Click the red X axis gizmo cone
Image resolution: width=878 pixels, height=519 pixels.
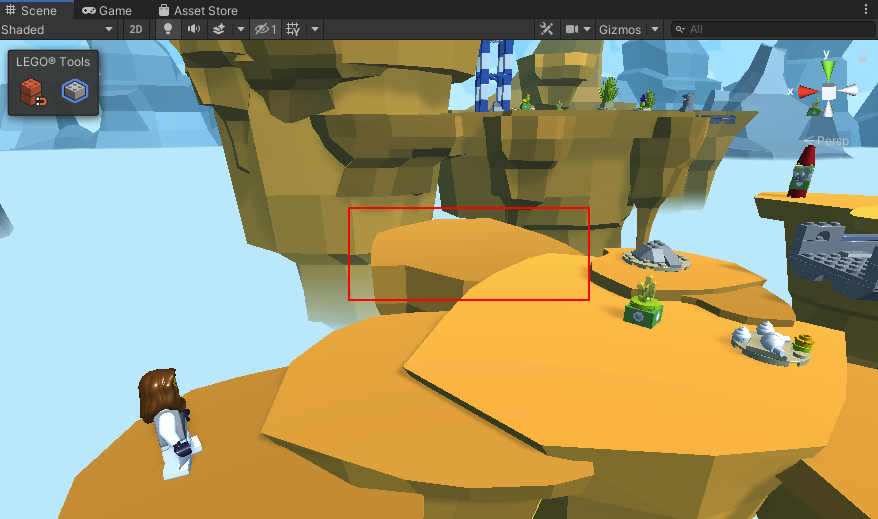pos(807,91)
